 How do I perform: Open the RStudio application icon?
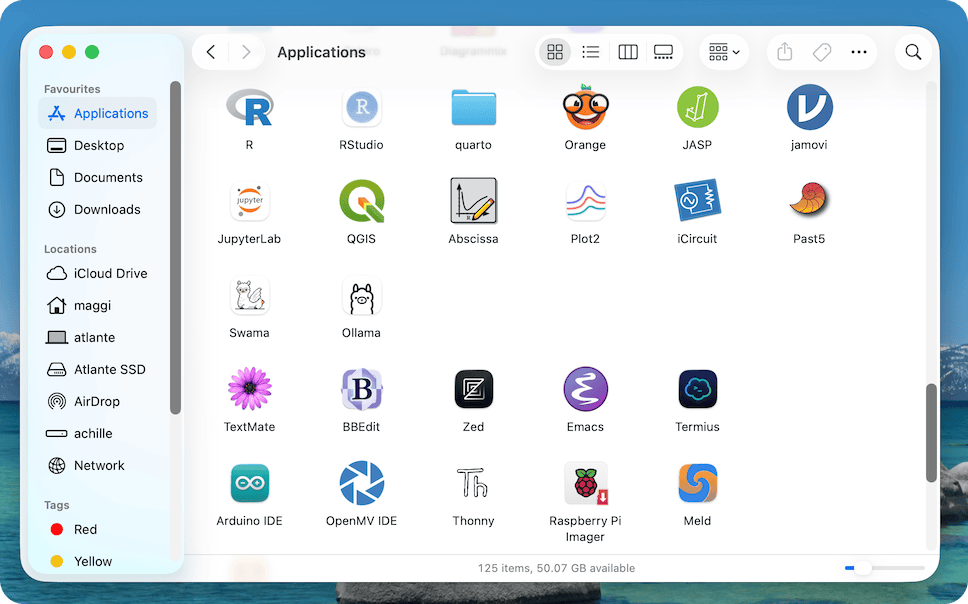pos(361,108)
